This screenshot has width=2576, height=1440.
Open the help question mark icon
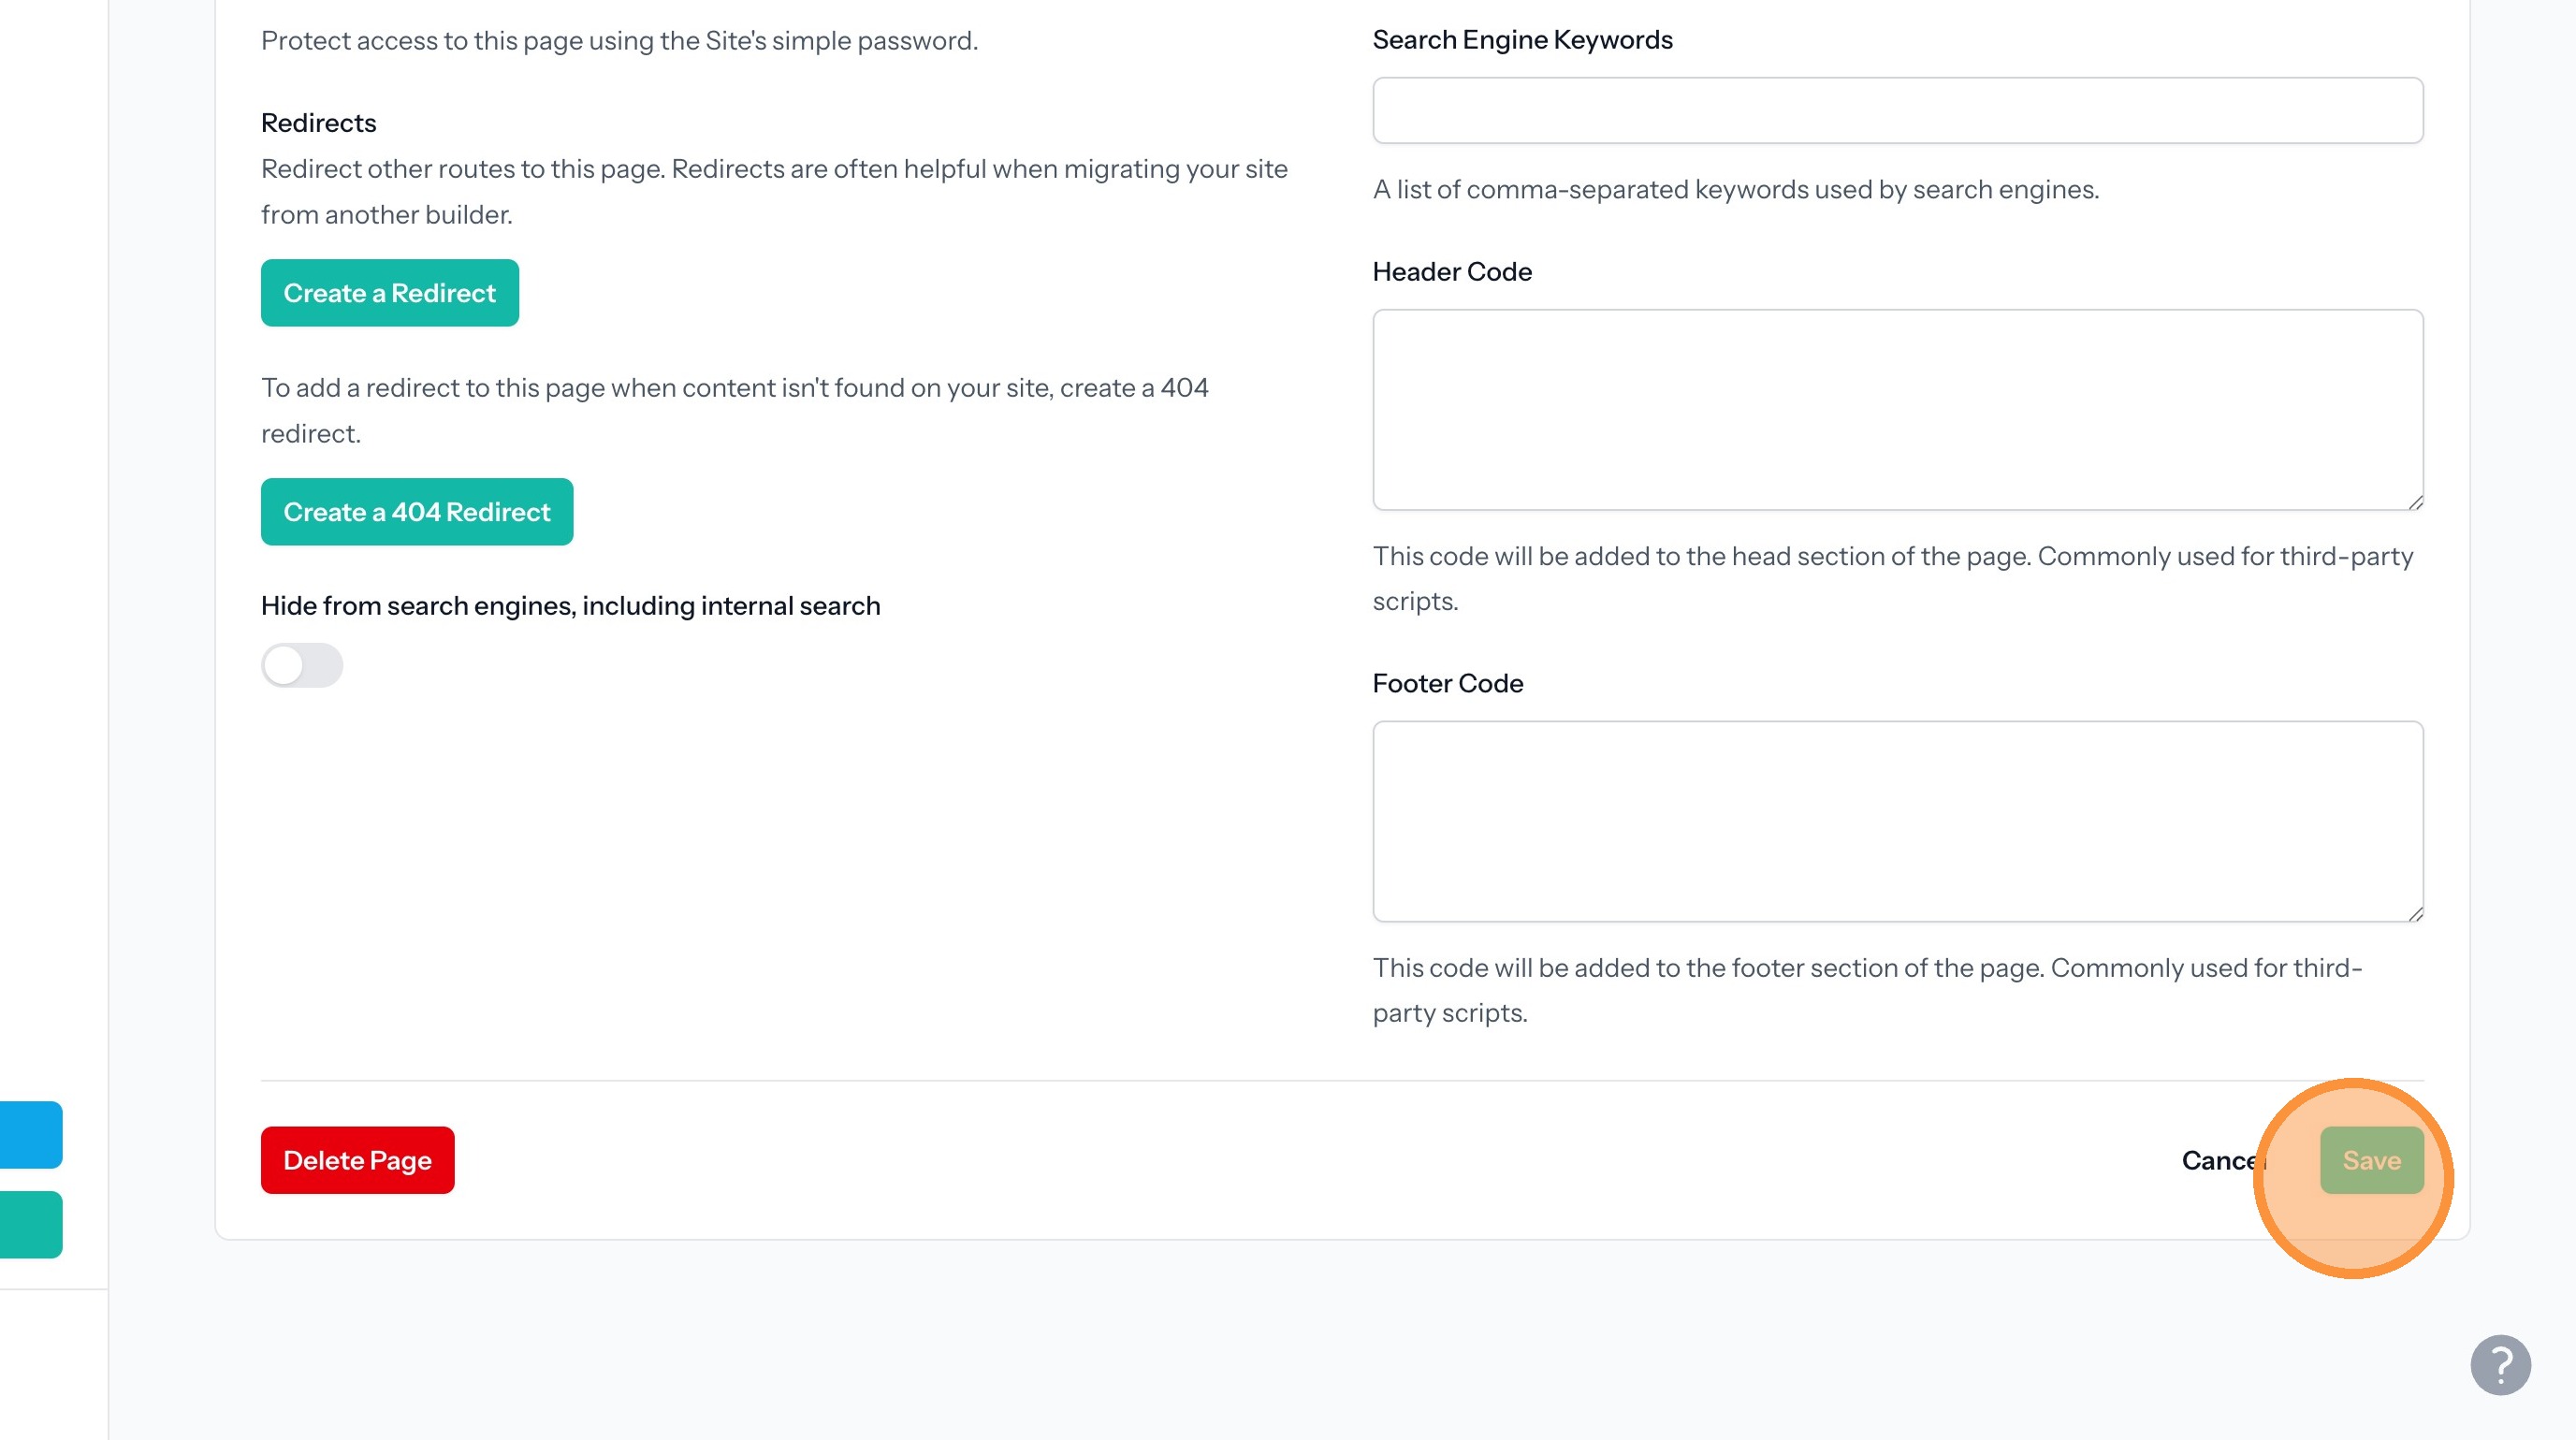pos(2500,1364)
